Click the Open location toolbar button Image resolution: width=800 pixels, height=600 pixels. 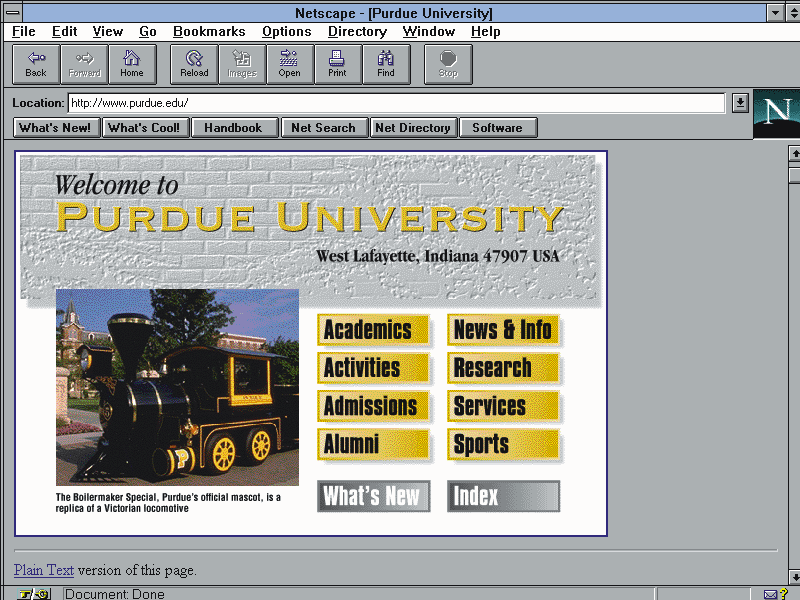coord(290,64)
